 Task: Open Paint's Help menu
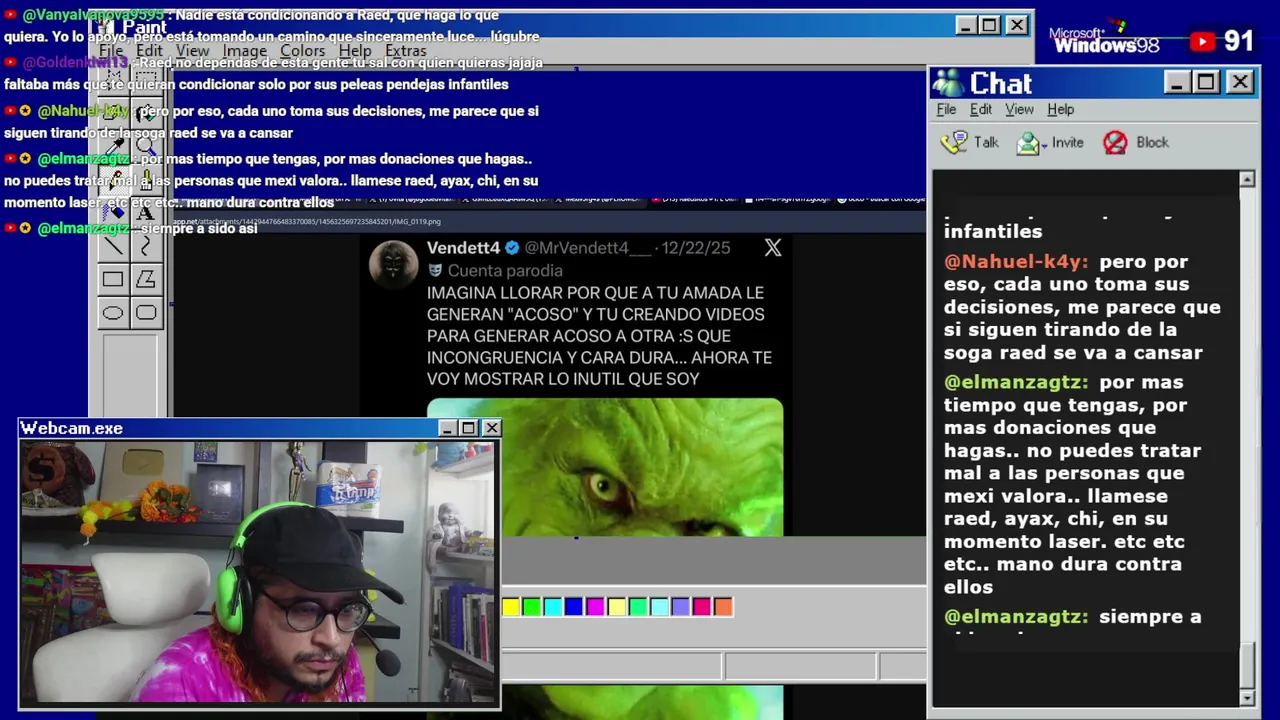point(355,51)
